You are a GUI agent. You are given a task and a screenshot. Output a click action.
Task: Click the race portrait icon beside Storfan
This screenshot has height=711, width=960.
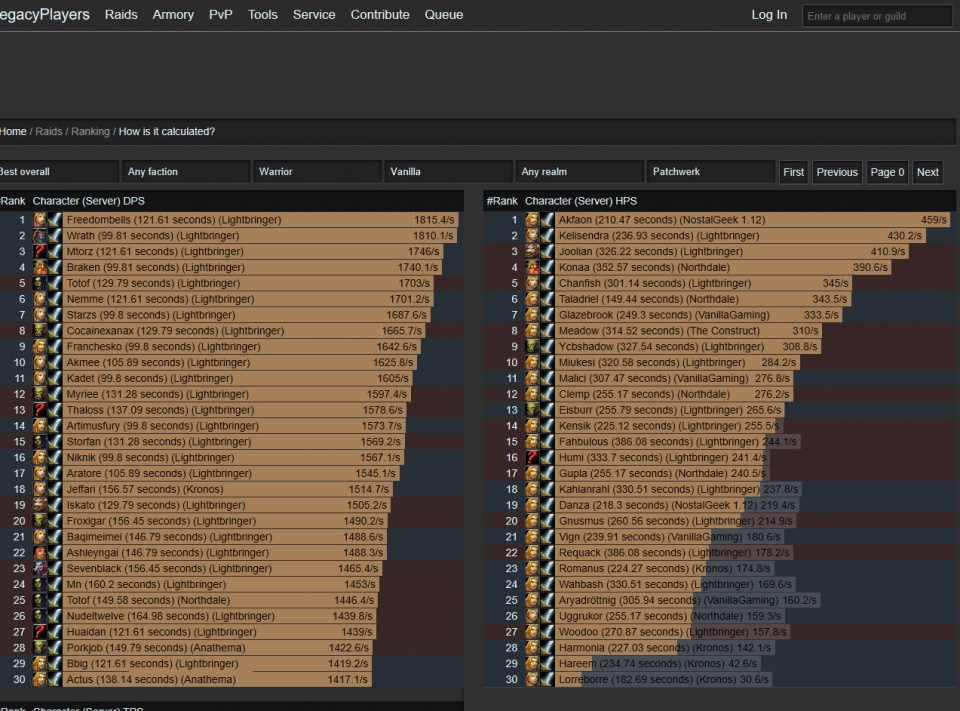[40, 442]
